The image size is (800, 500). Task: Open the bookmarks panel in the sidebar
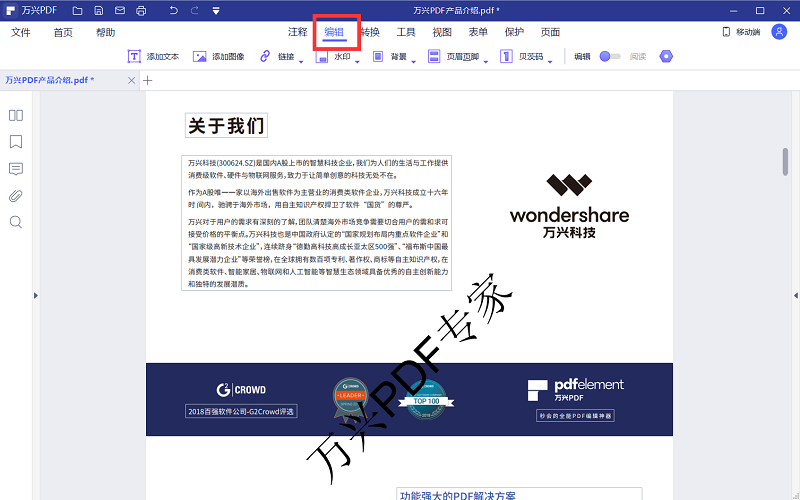[x=16, y=142]
